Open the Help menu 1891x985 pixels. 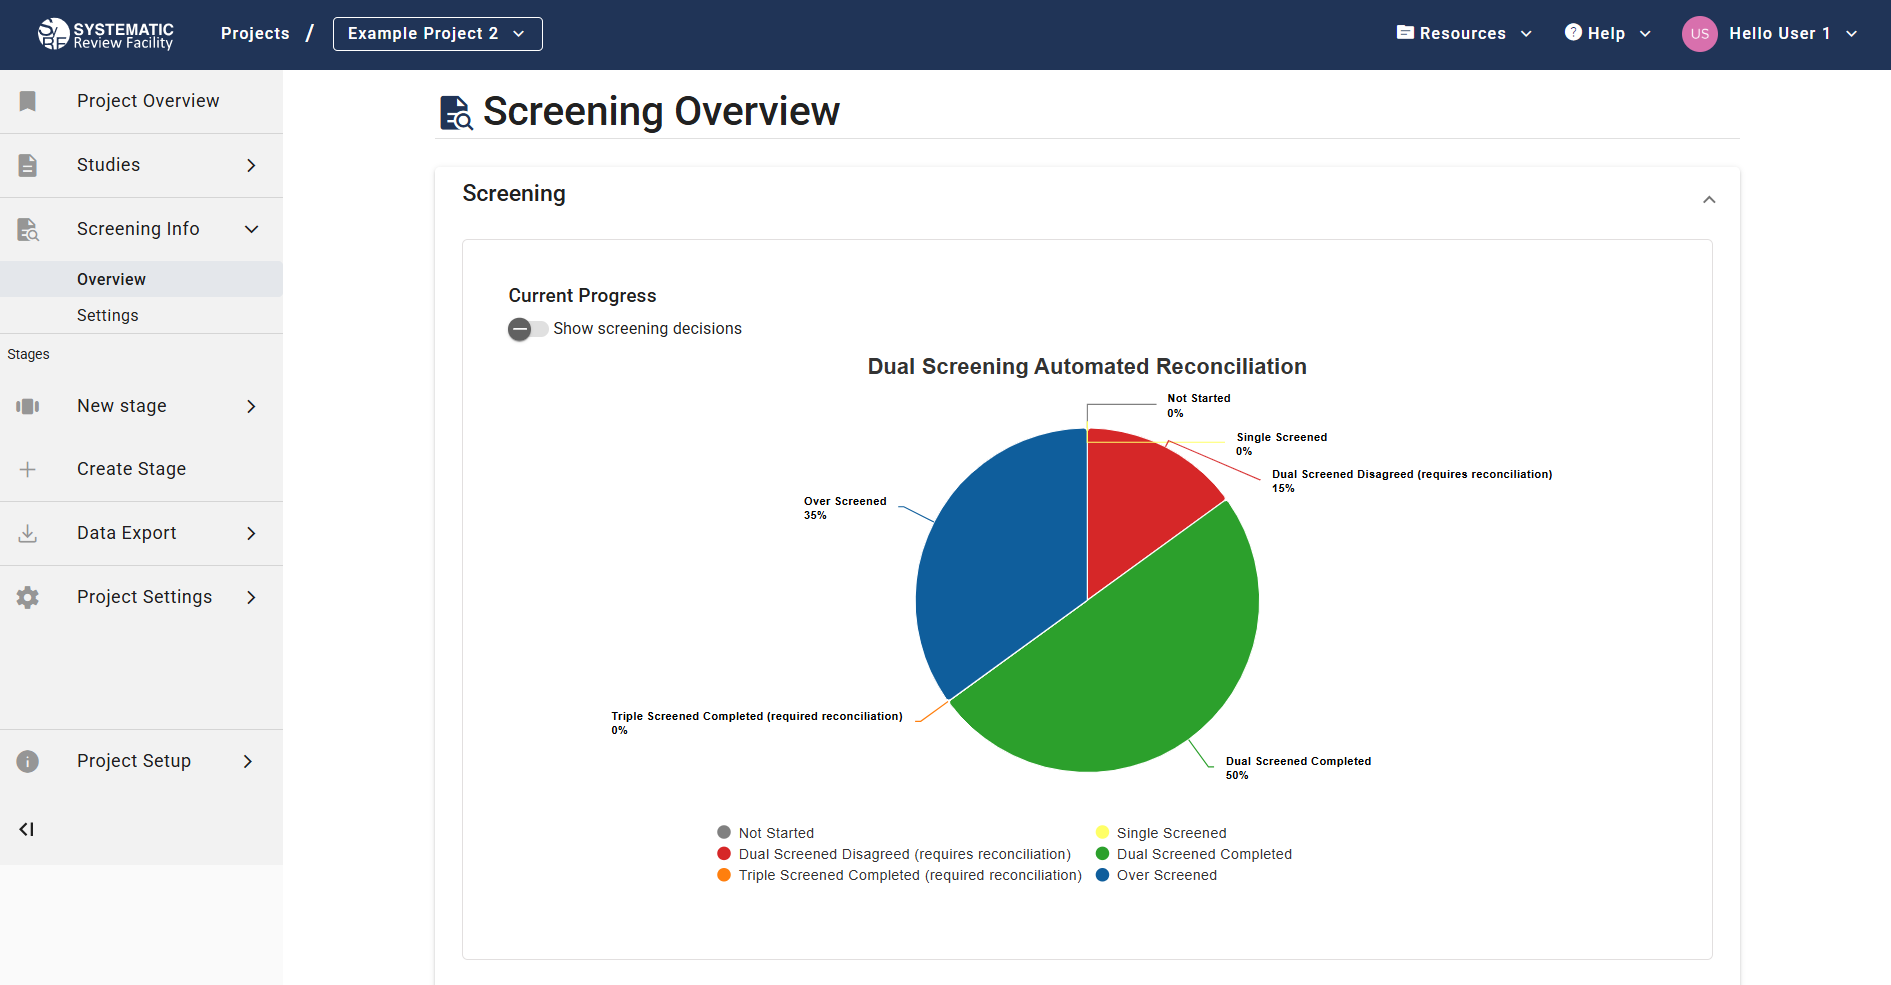1607,34
